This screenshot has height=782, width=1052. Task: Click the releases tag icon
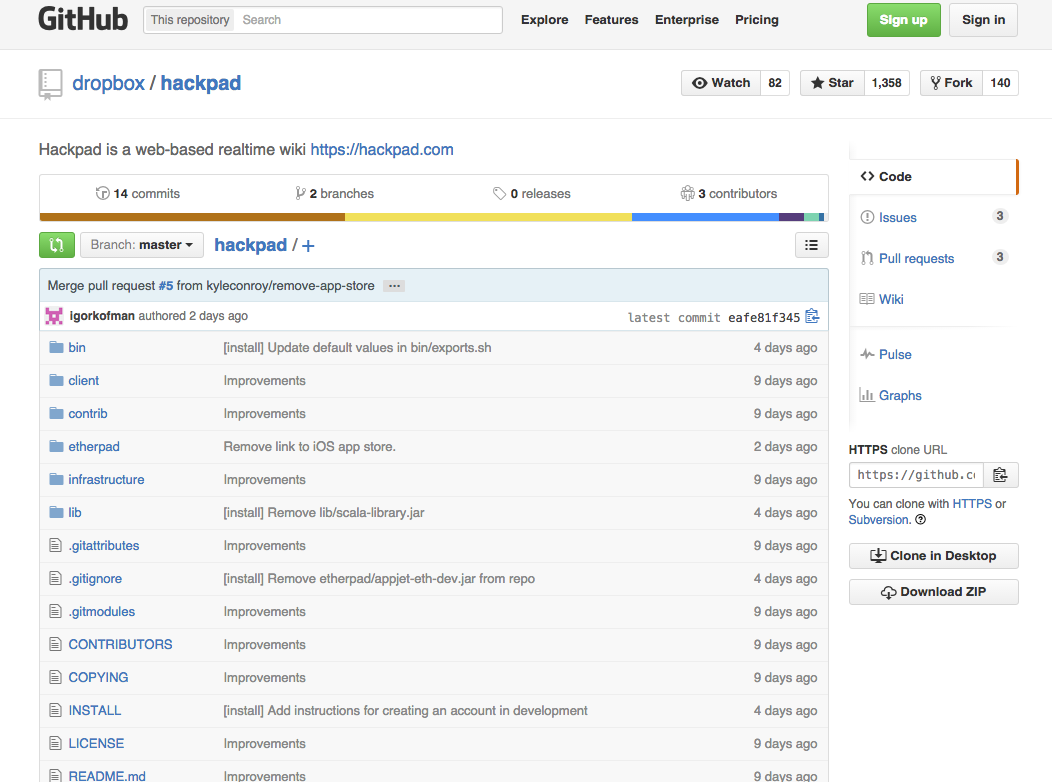pyautogui.click(x=499, y=193)
